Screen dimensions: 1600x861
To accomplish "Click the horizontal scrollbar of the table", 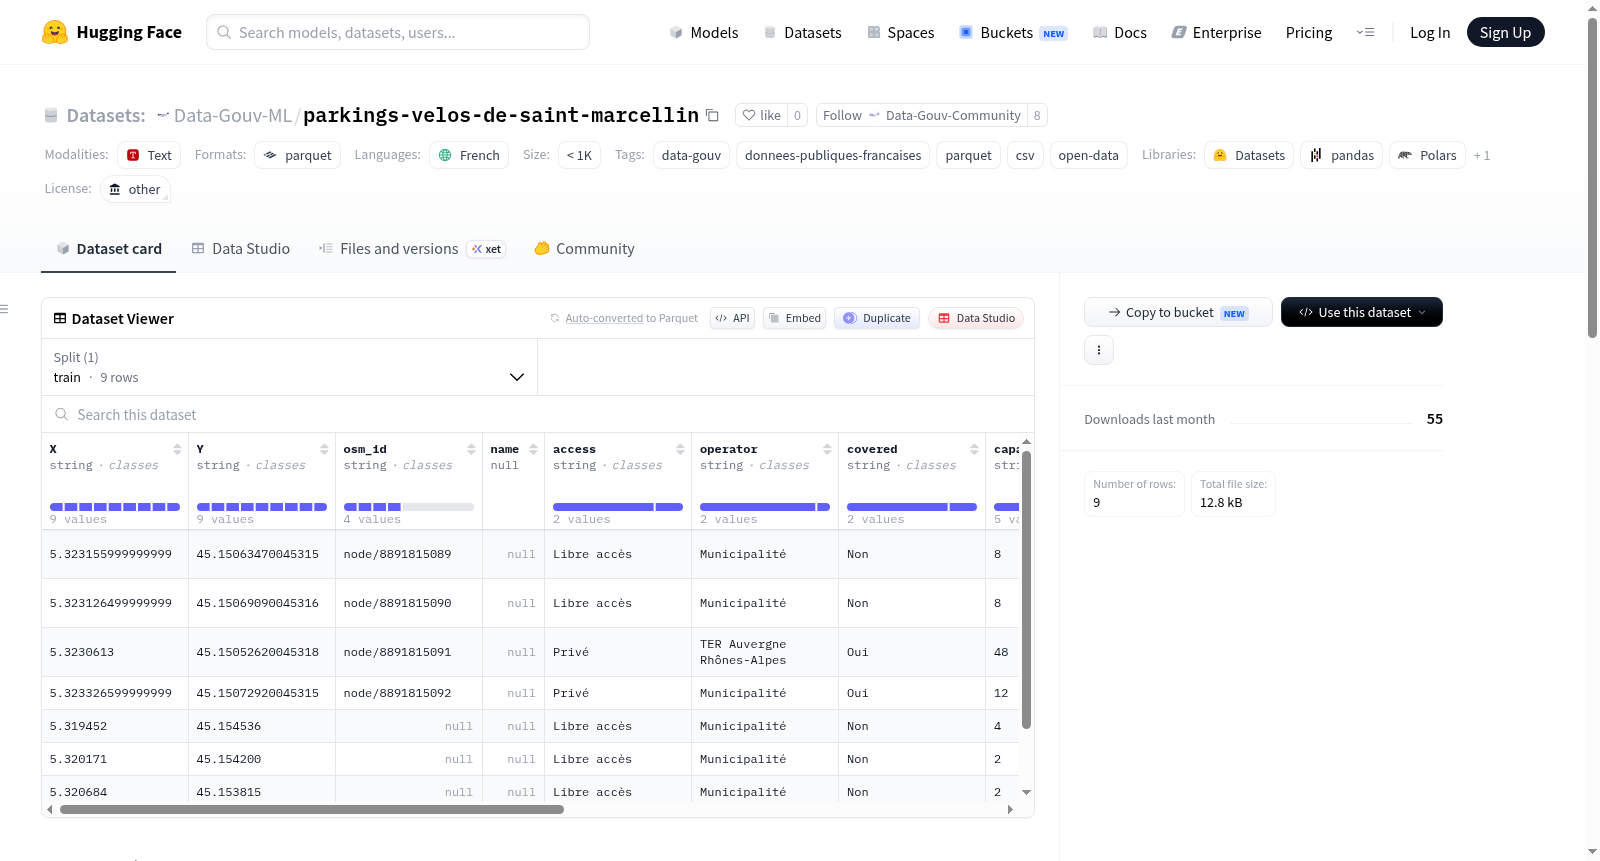I will (312, 810).
